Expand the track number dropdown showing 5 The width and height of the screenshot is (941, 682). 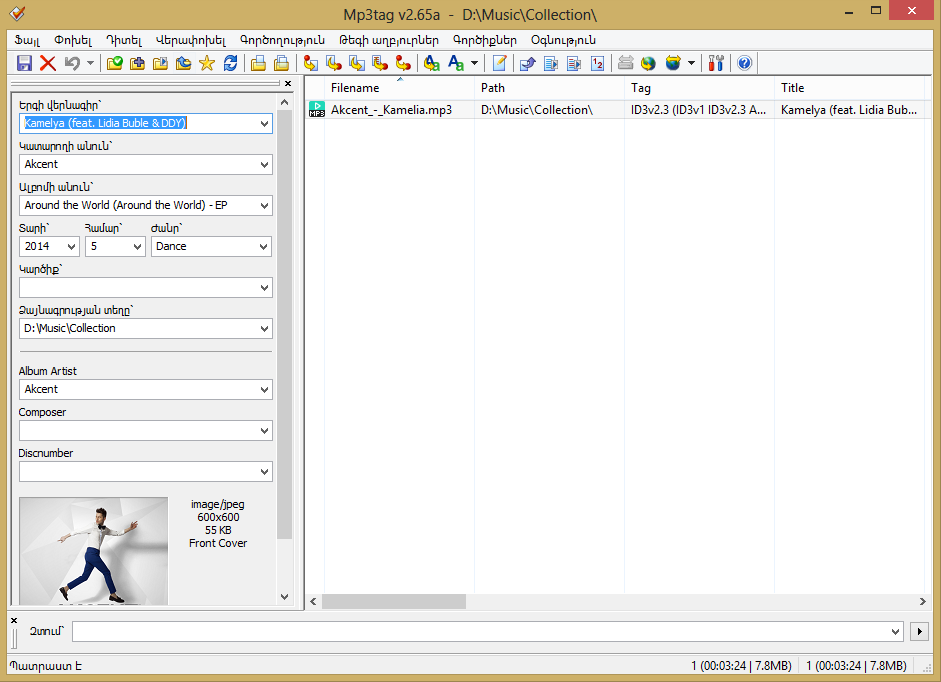137,246
